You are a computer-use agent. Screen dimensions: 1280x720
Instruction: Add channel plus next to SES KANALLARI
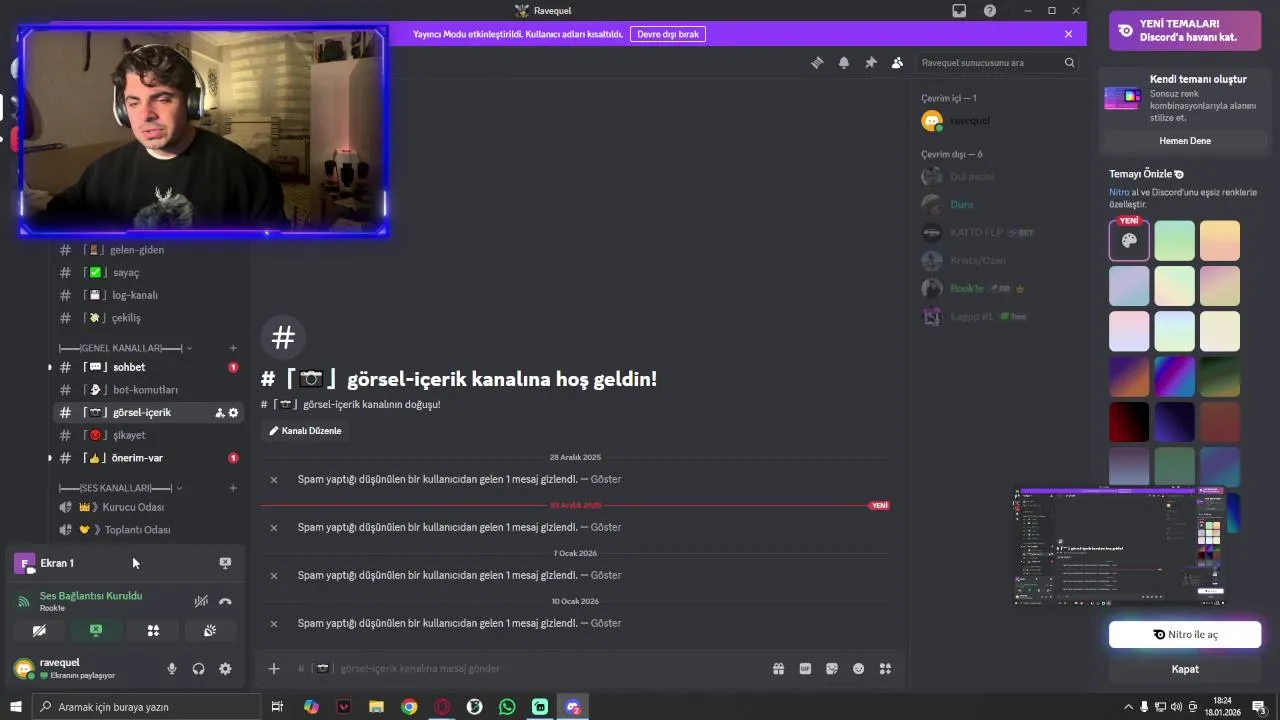pos(233,488)
